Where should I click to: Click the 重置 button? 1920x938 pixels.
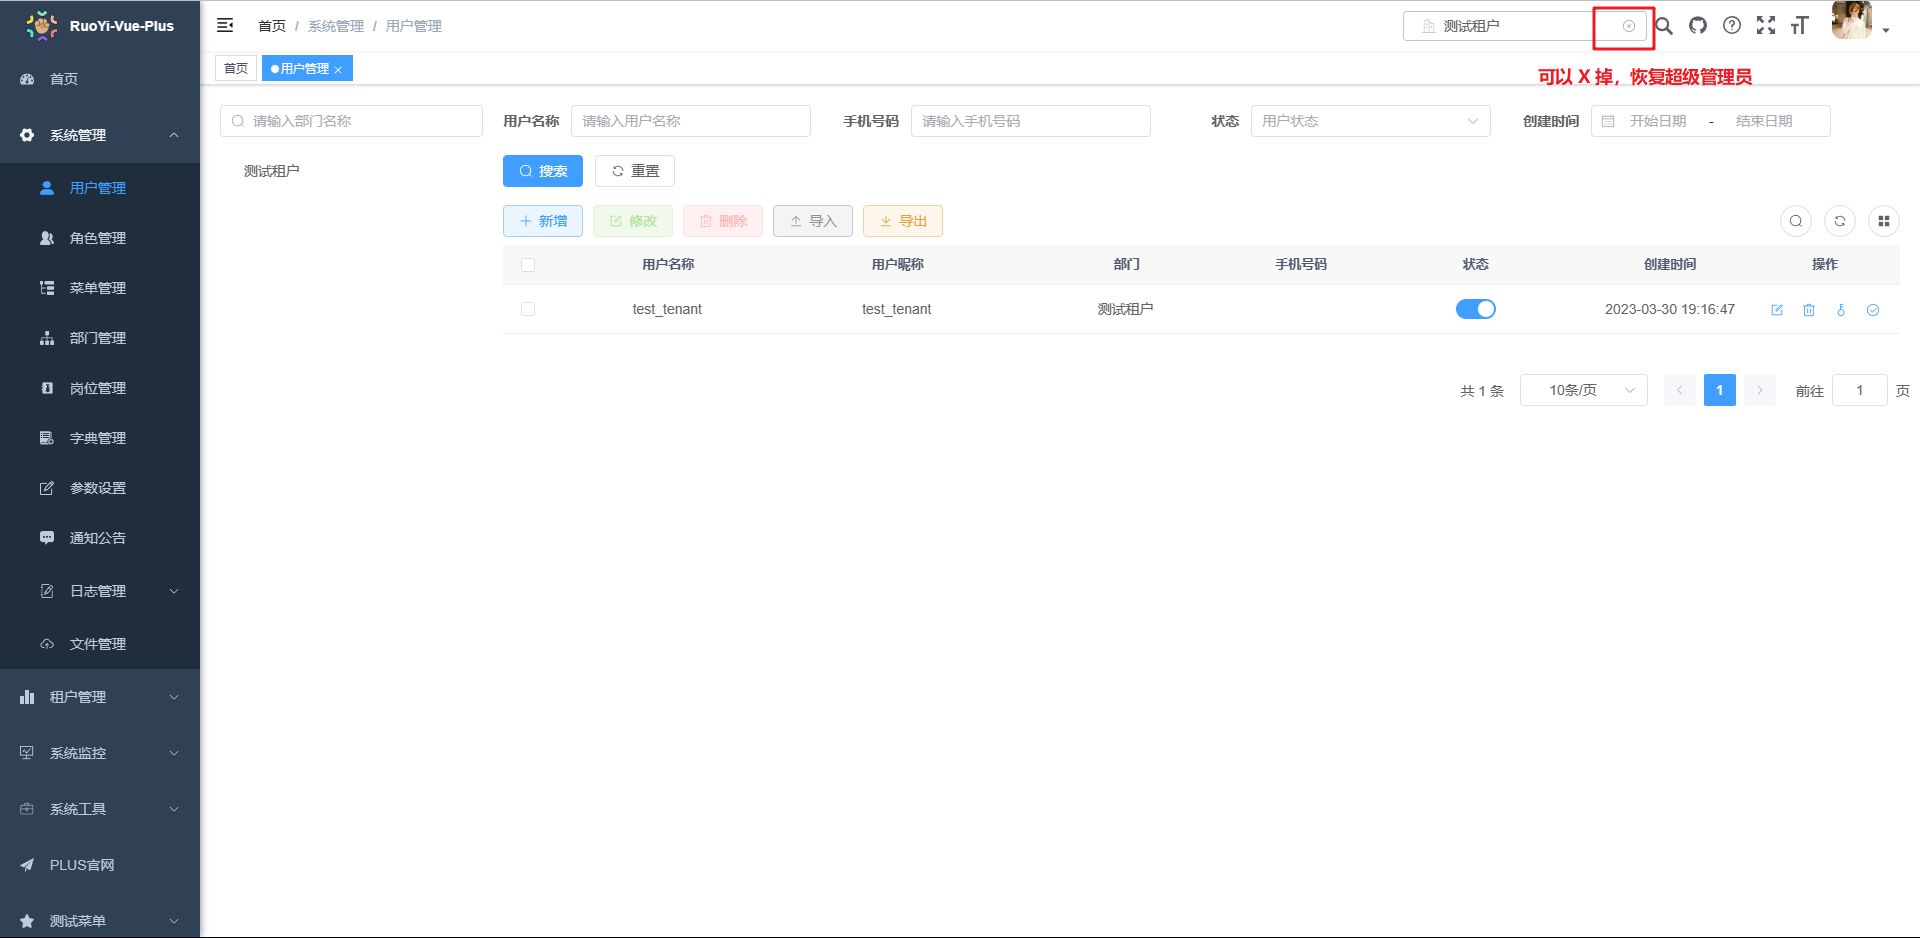coord(635,171)
